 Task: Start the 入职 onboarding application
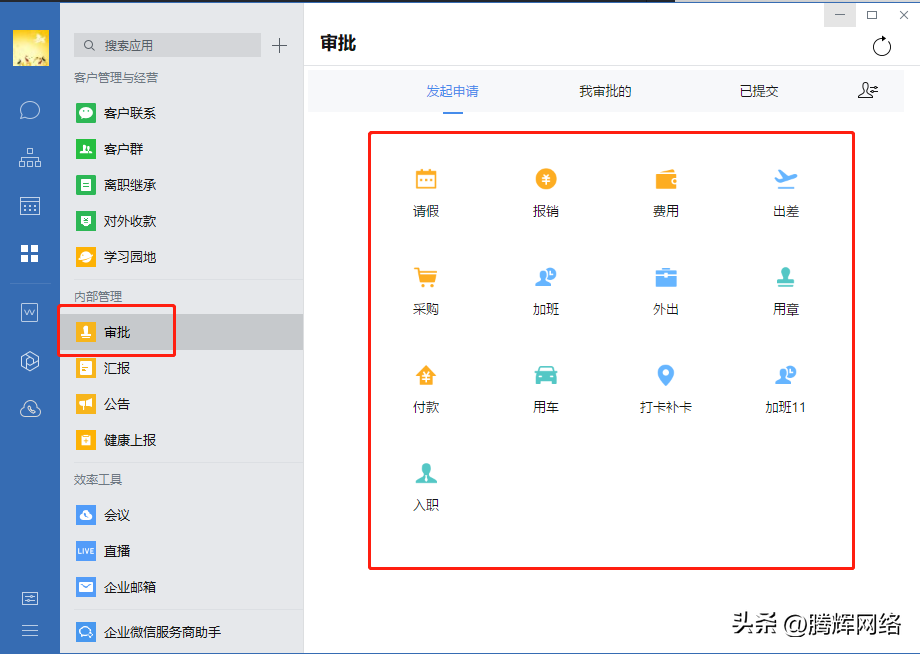[426, 487]
